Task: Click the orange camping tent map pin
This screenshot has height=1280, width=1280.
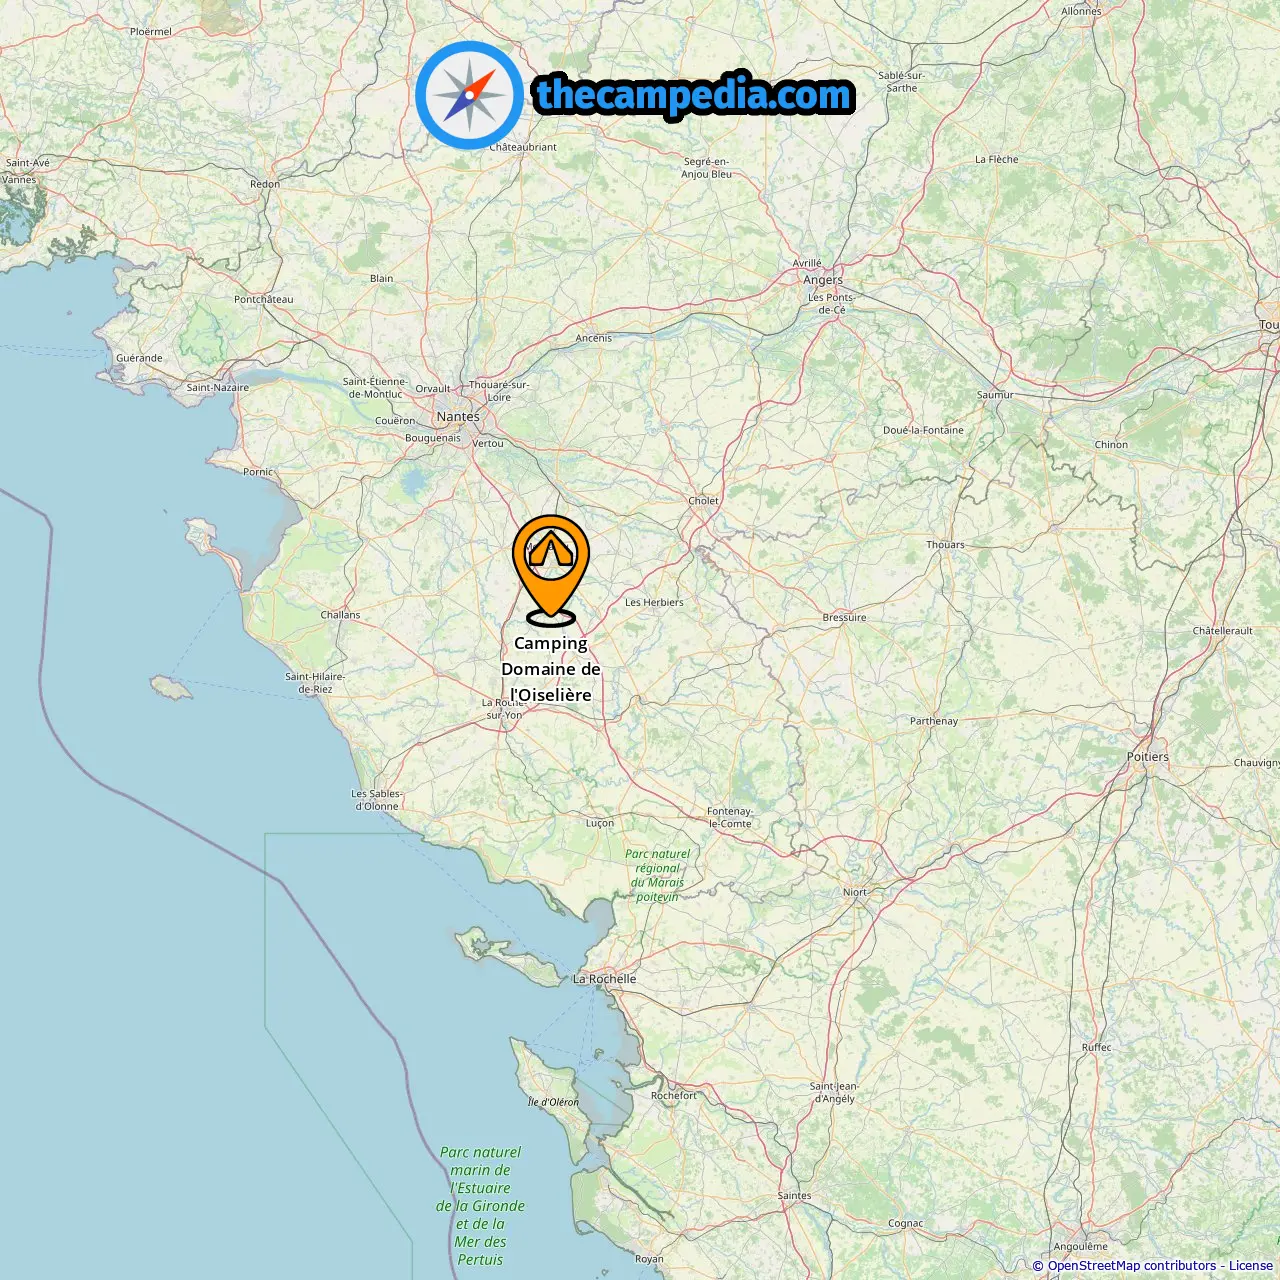Action: click(x=551, y=569)
